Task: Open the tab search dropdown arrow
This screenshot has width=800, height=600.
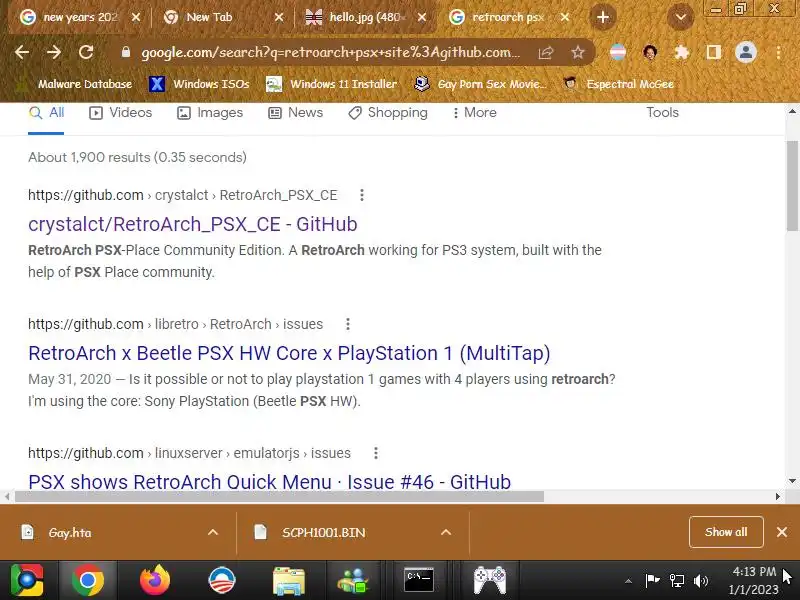Action: coord(681,17)
